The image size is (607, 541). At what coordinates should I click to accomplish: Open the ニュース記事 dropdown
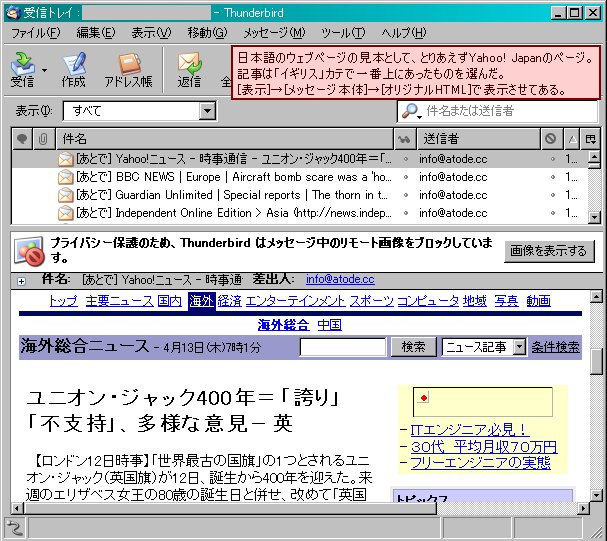[484, 347]
